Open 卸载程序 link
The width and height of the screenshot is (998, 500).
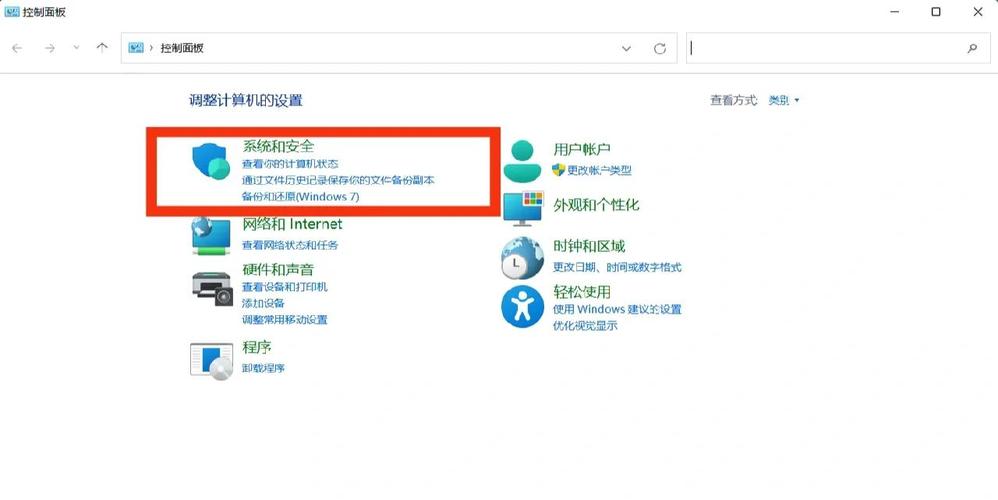click(264, 368)
